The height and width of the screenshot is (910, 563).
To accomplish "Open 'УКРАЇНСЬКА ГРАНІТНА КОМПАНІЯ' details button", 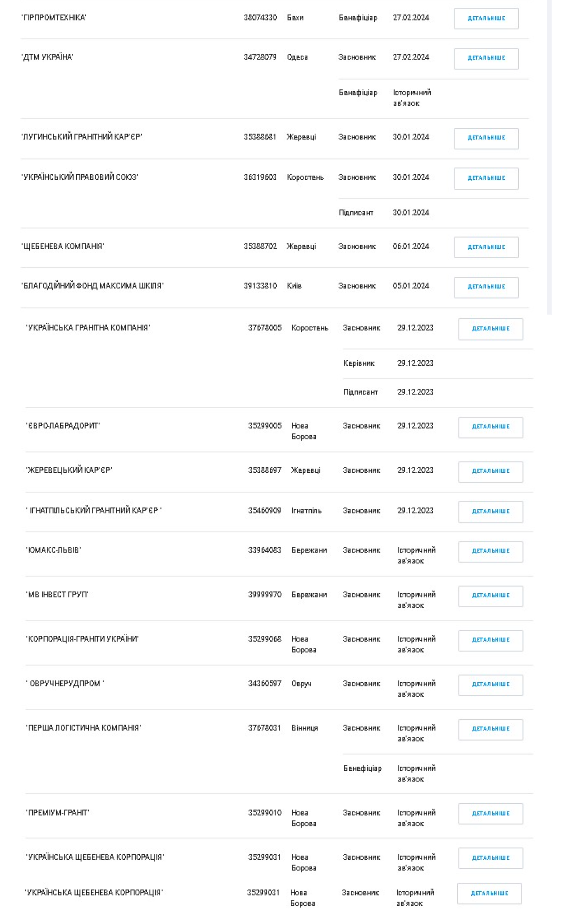I will pos(490,328).
